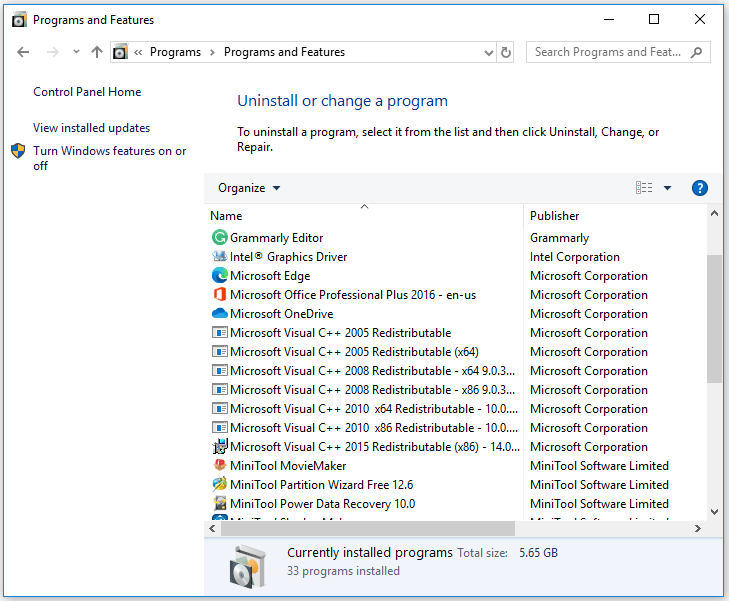The width and height of the screenshot is (729, 601).
Task: Sort list by the Name column header
Action: tap(364, 216)
